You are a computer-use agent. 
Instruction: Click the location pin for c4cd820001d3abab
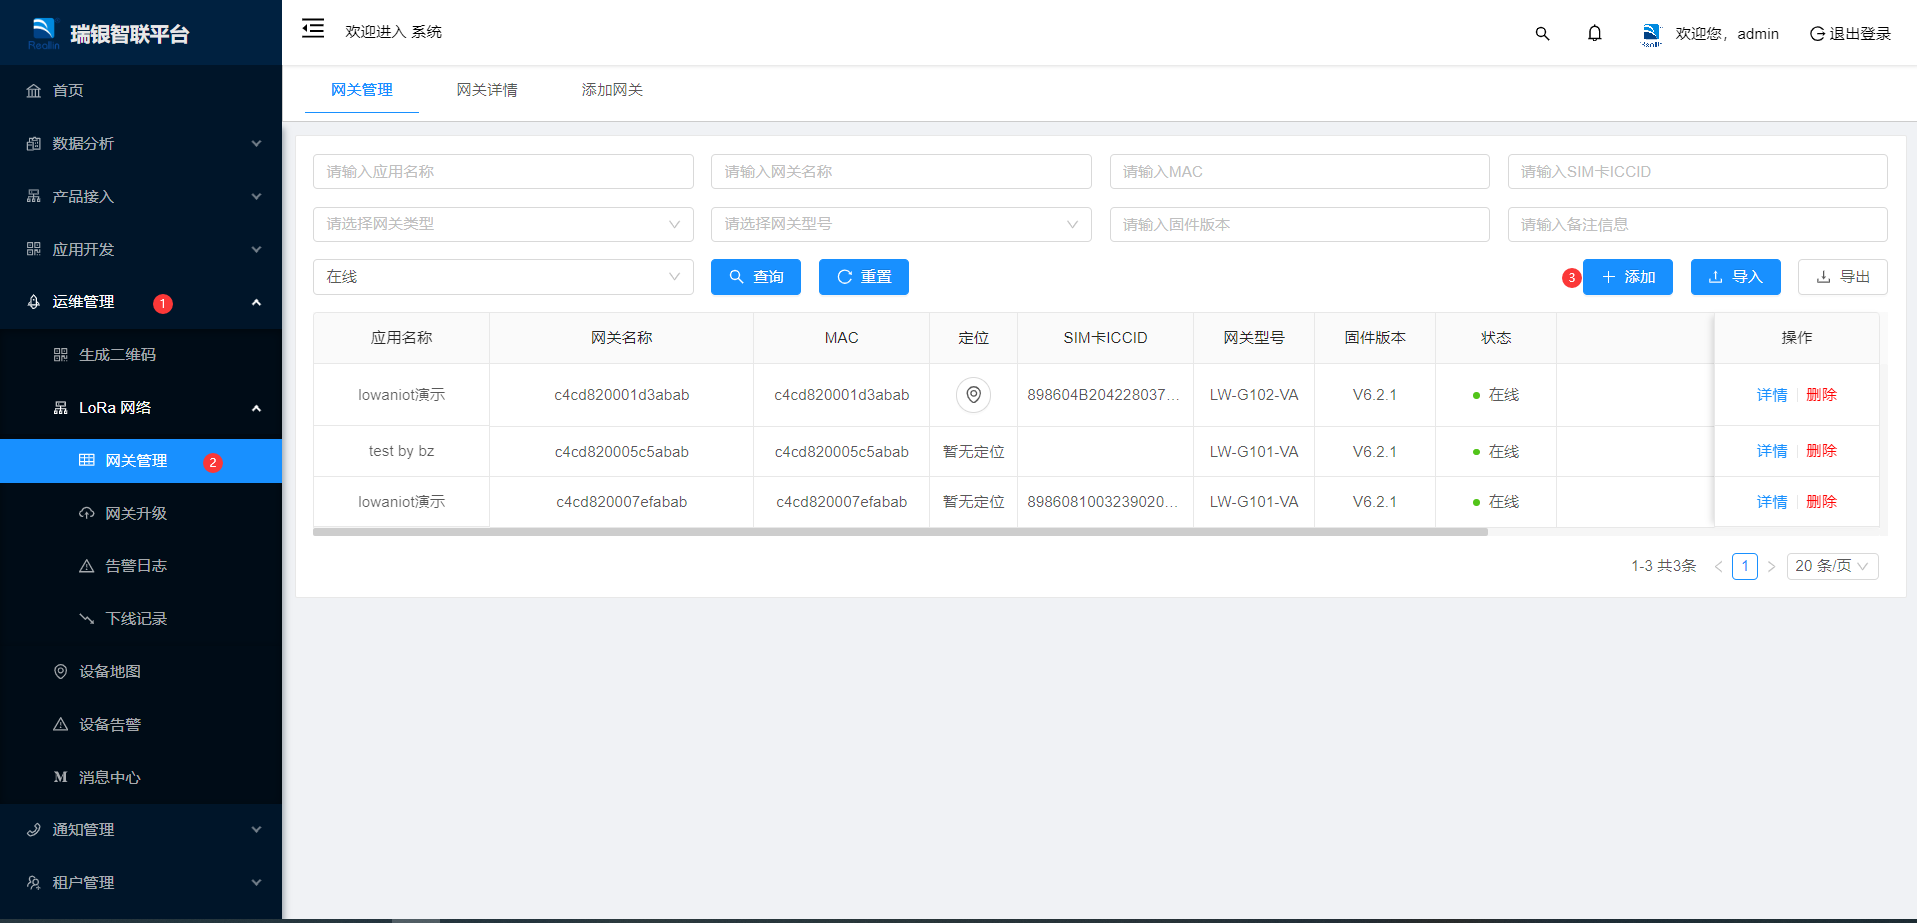coord(973,395)
